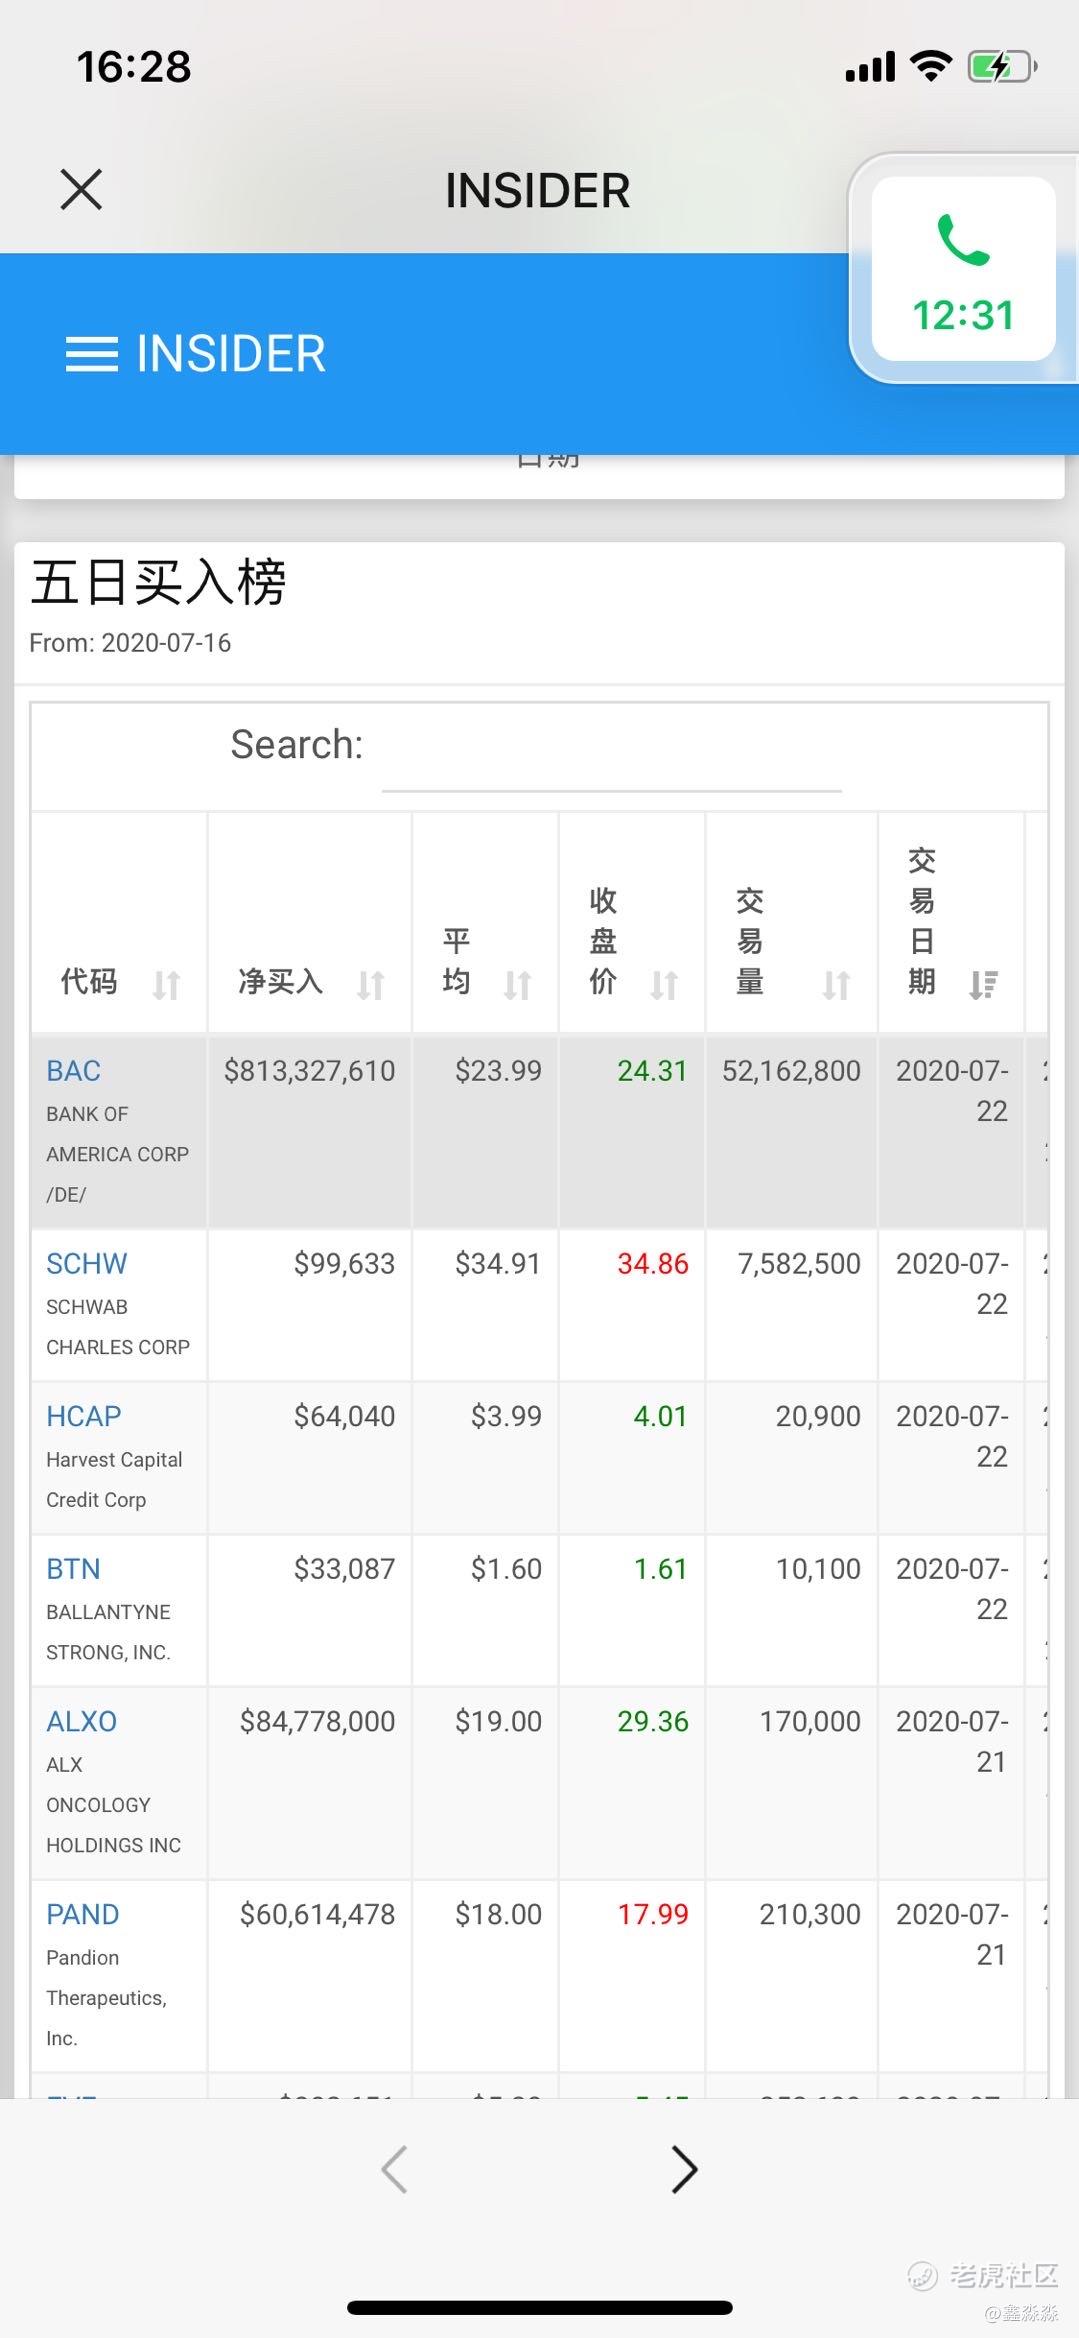
Task: Select the red 34.86 closing price
Action: [652, 1264]
